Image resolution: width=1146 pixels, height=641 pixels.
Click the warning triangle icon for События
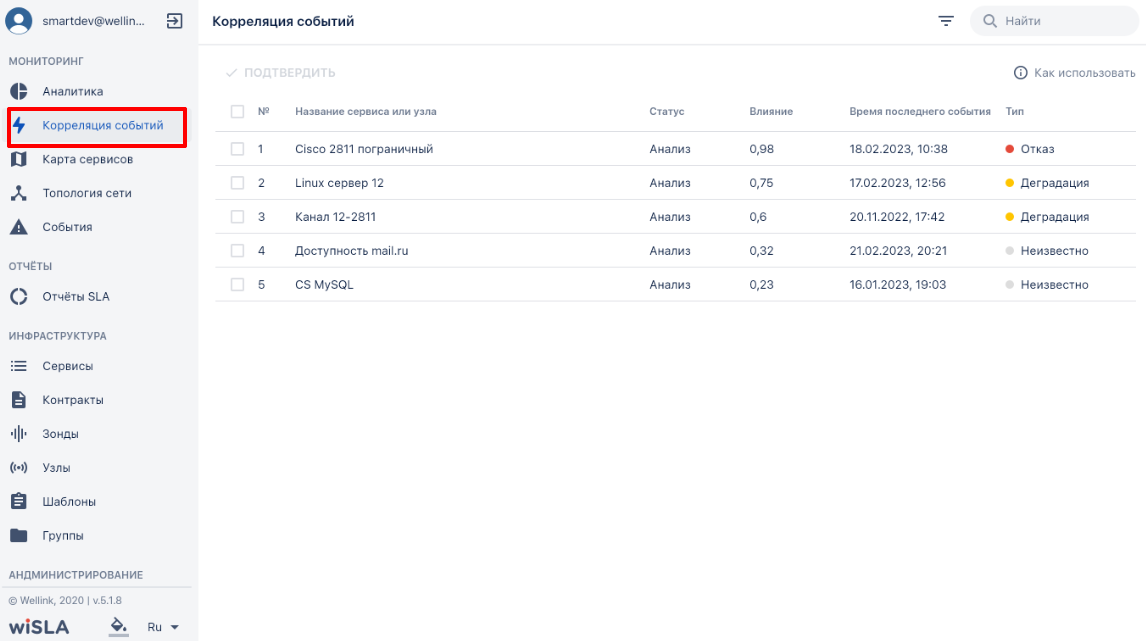click(19, 227)
